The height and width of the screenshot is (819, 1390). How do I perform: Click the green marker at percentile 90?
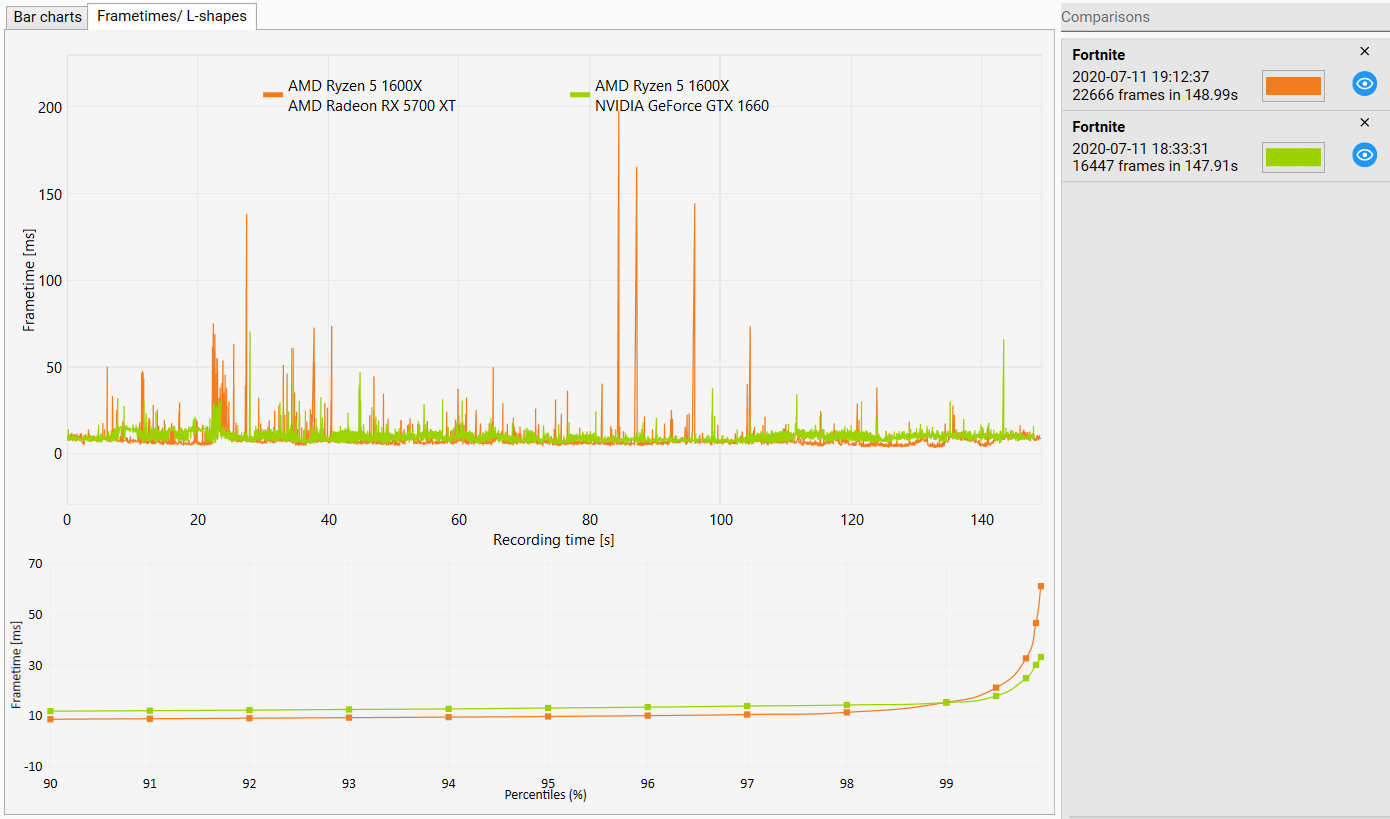pos(50,711)
